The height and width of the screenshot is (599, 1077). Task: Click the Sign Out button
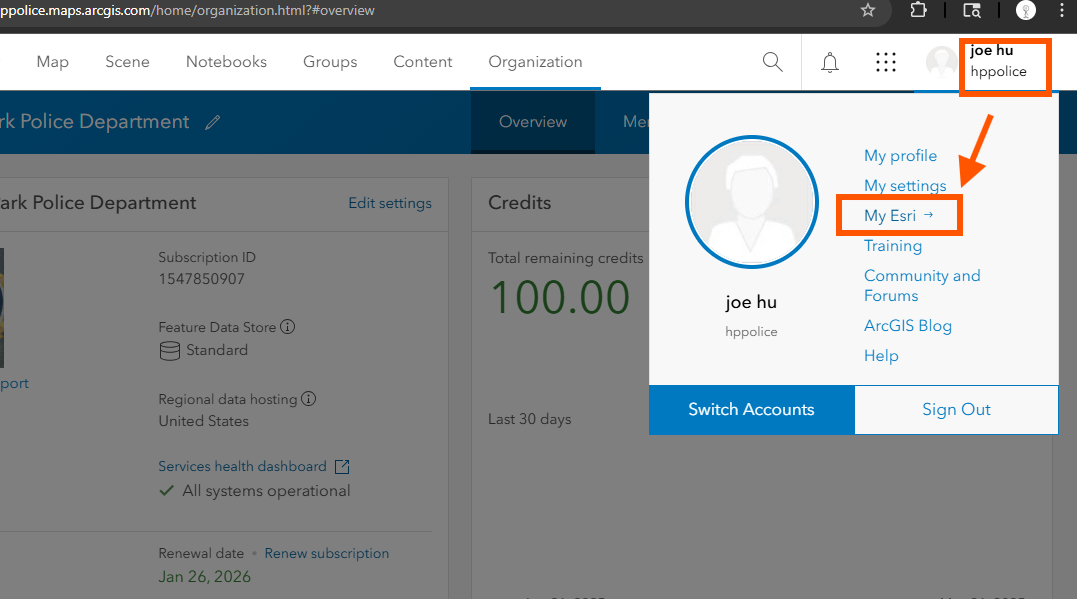[956, 409]
